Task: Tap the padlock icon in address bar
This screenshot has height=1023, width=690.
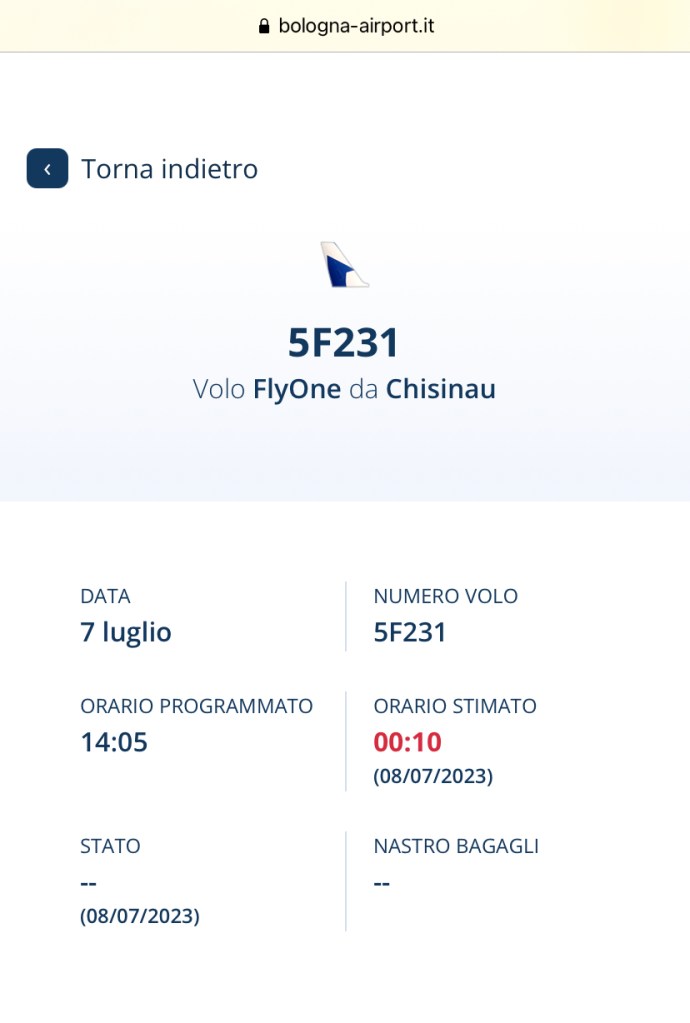Action: click(263, 26)
